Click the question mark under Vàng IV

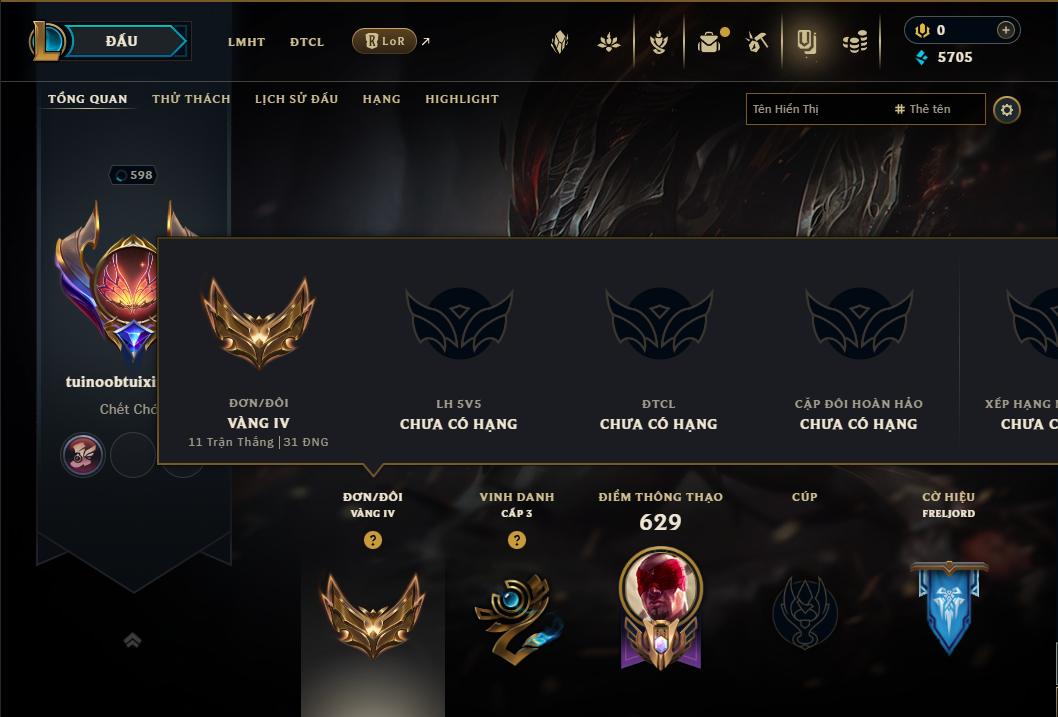point(372,540)
